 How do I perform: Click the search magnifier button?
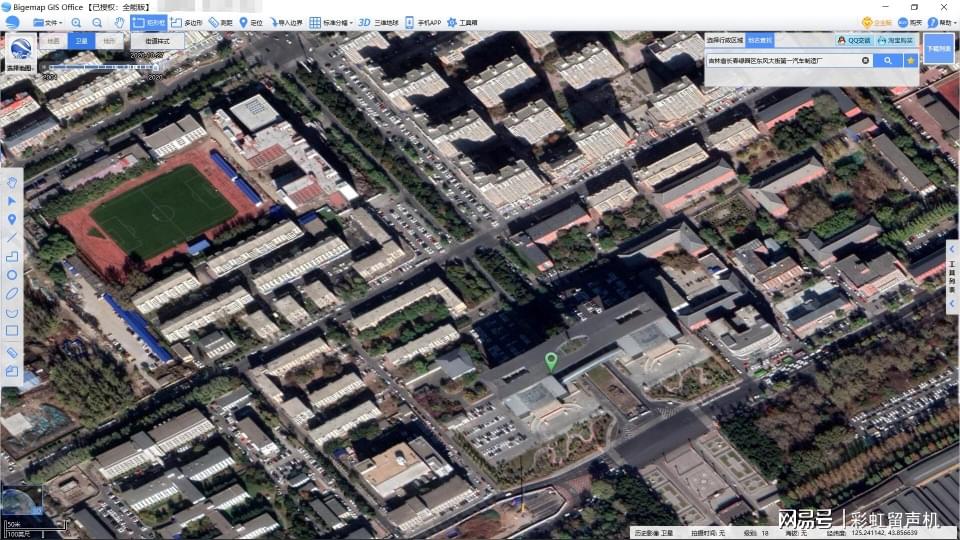click(887, 61)
